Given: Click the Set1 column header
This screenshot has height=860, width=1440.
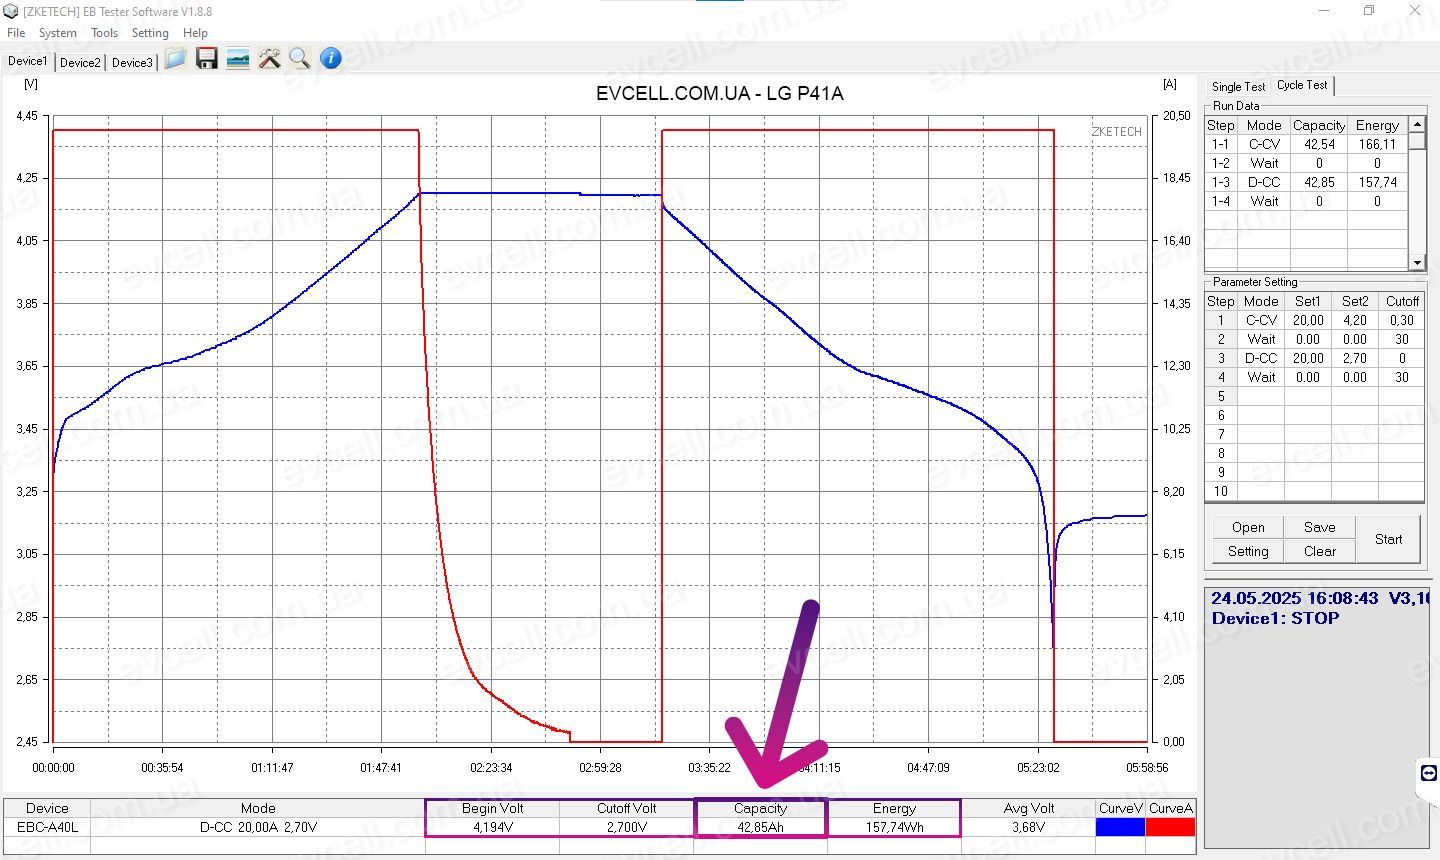Looking at the screenshot, I should coord(1308,301).
